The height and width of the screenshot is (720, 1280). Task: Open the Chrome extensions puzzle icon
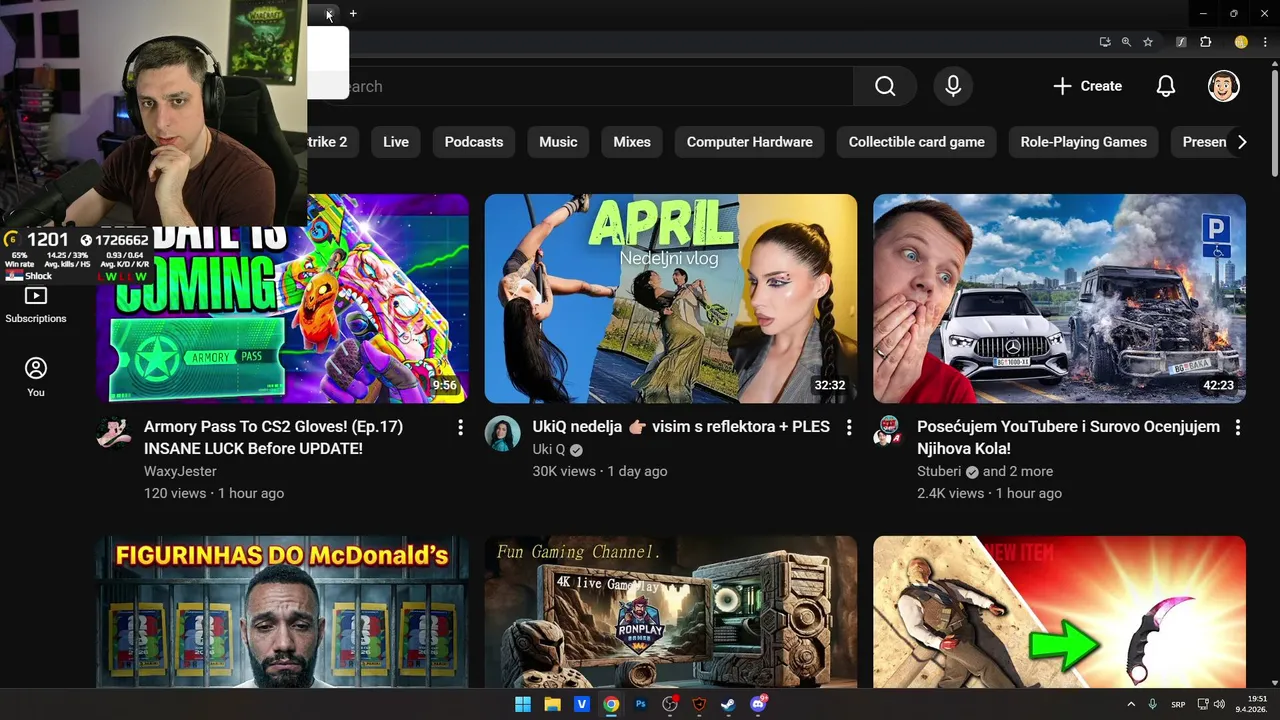pyautogui.click(x=1205, y=42)
